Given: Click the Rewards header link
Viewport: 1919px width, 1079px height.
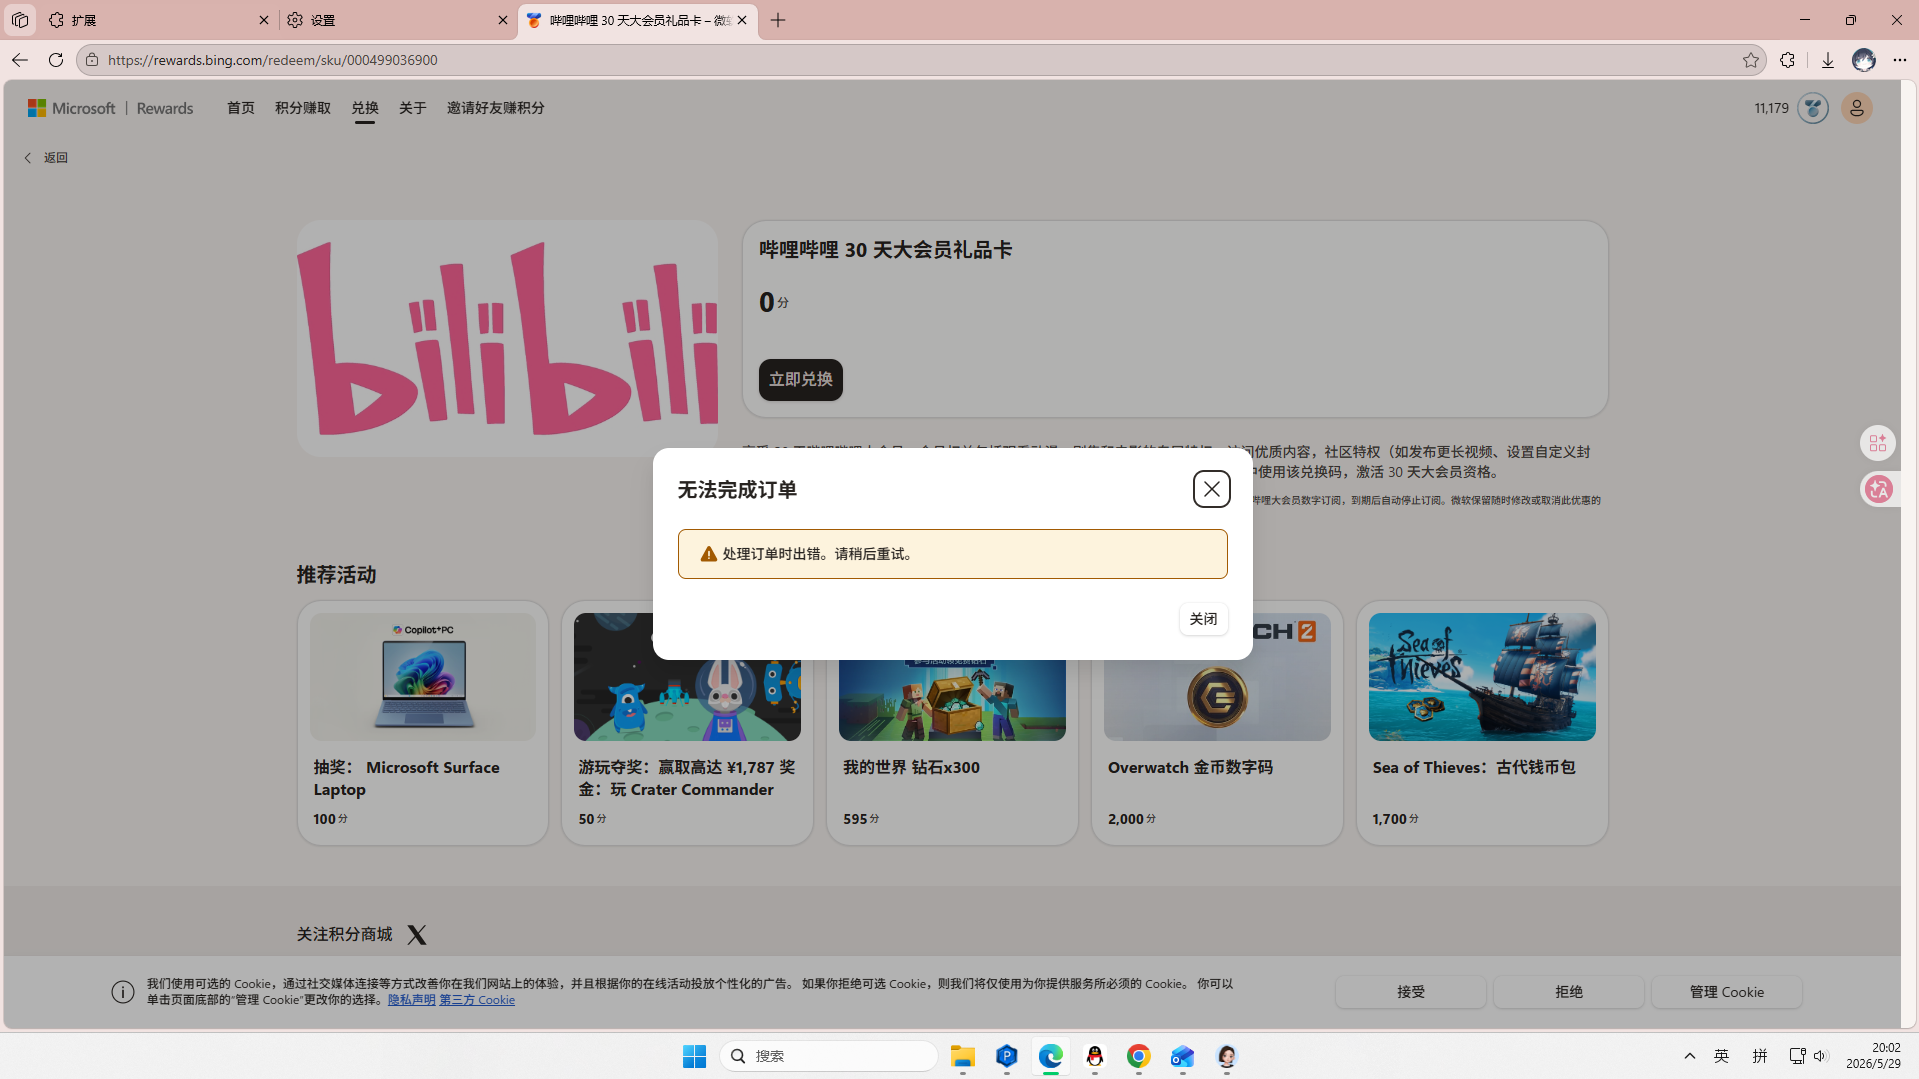Looking at the screenshot, I should point(165,108).
